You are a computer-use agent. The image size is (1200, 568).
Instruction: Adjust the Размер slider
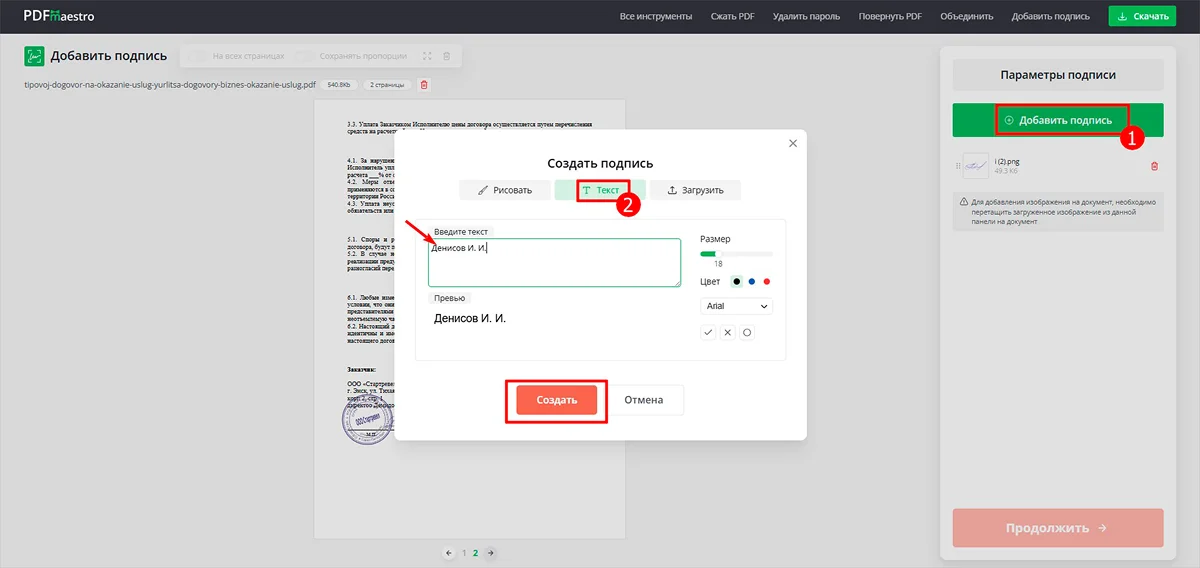(717, 255)
